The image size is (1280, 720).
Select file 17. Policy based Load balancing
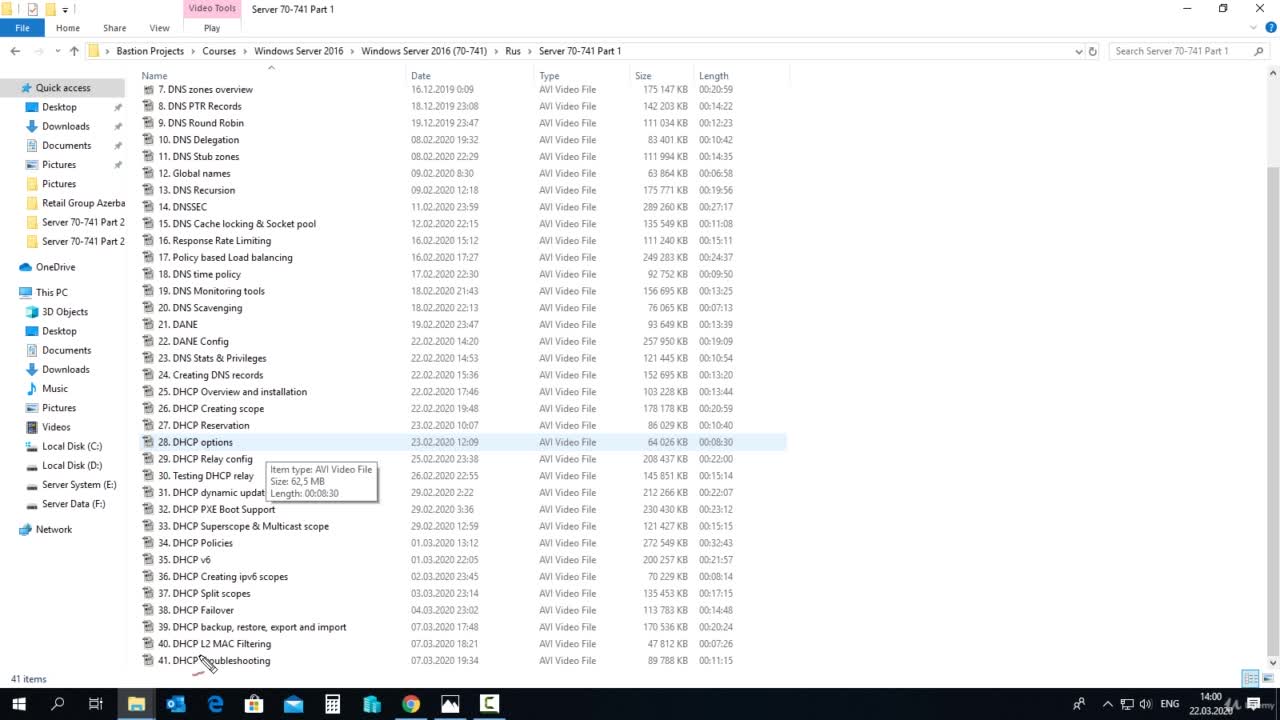click(225, 257)
